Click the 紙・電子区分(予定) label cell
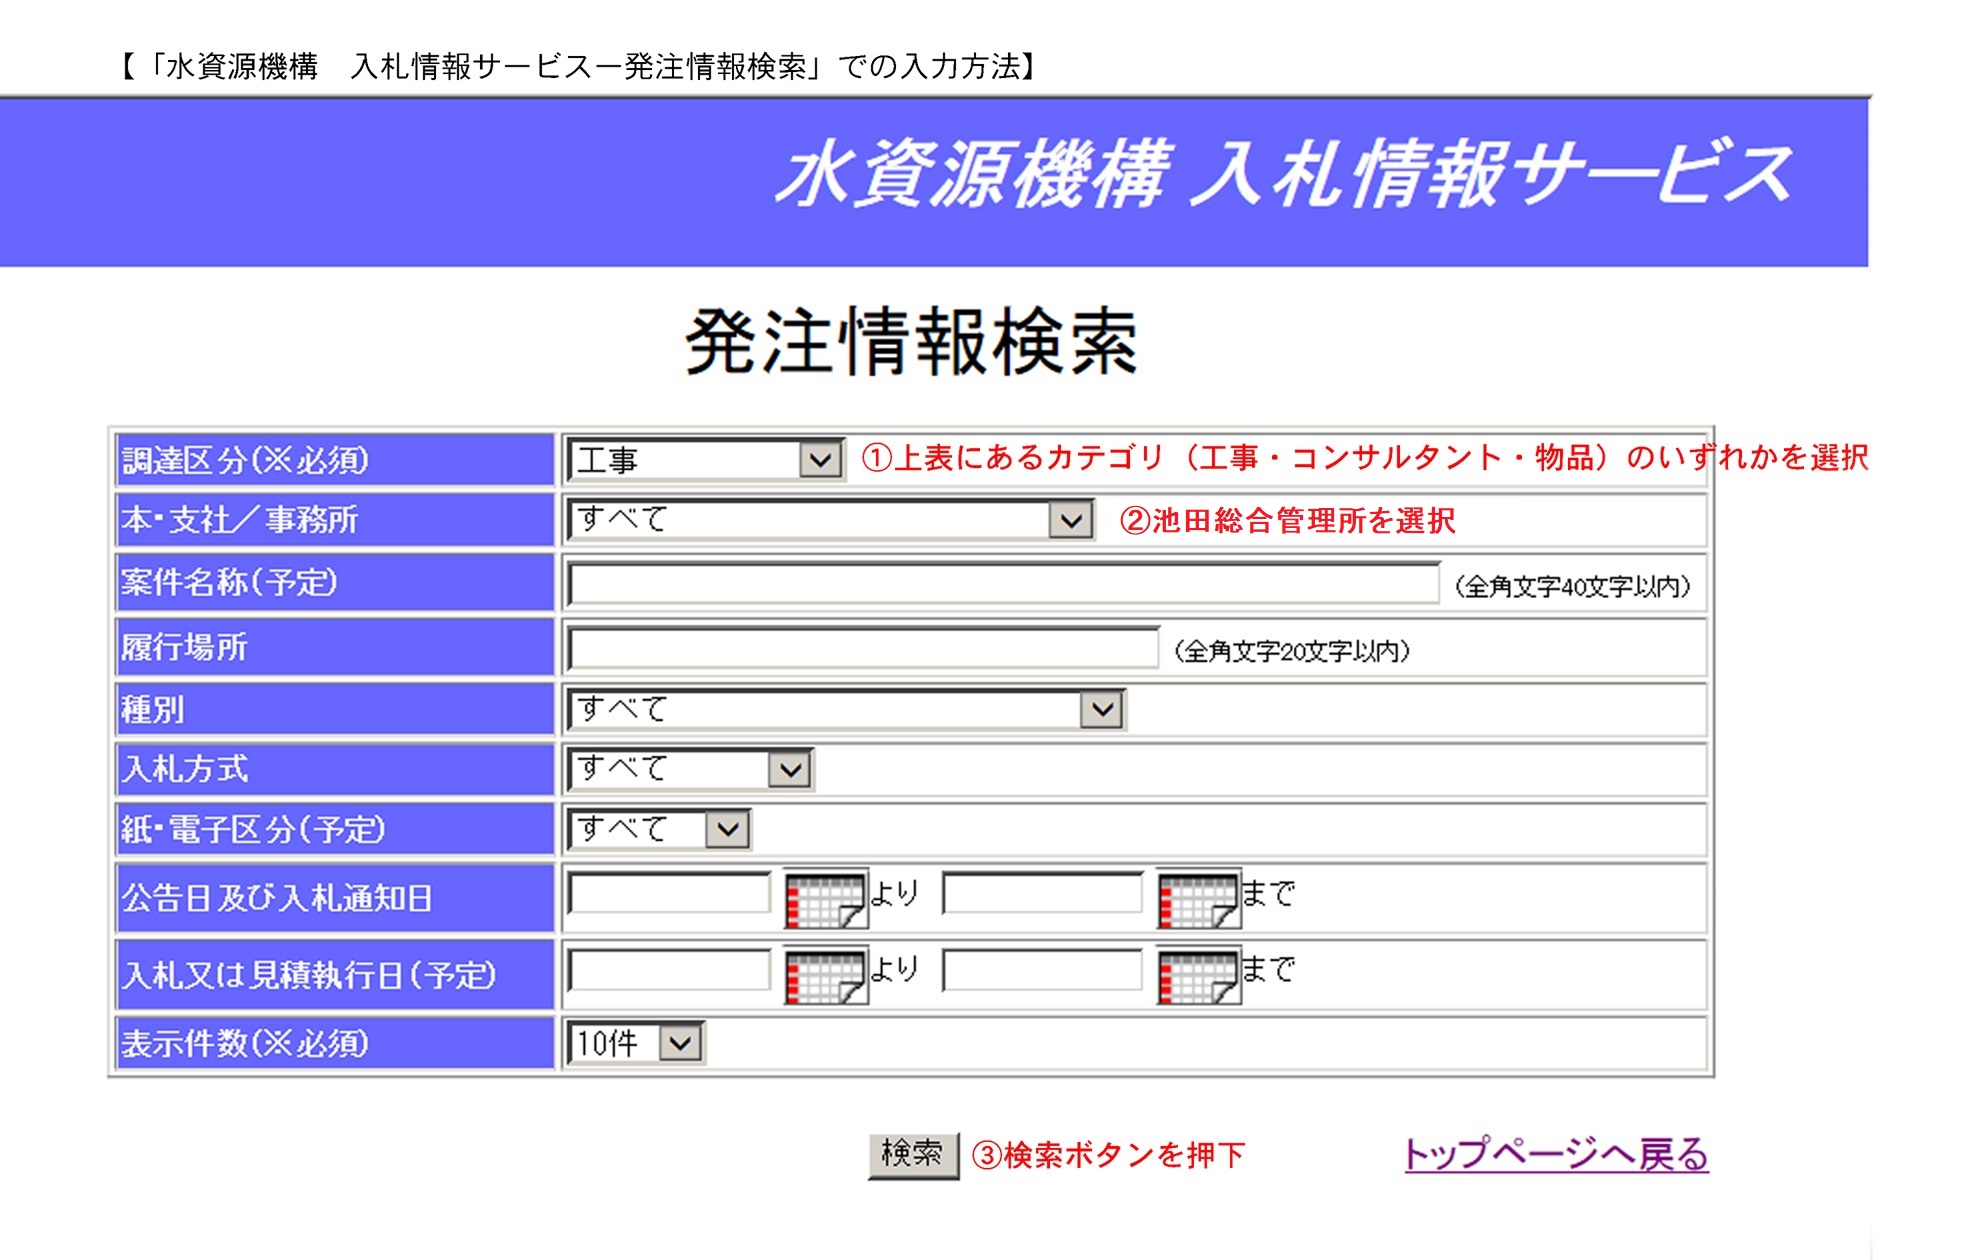This screenshot has width=1969, height=1260. 335,829
